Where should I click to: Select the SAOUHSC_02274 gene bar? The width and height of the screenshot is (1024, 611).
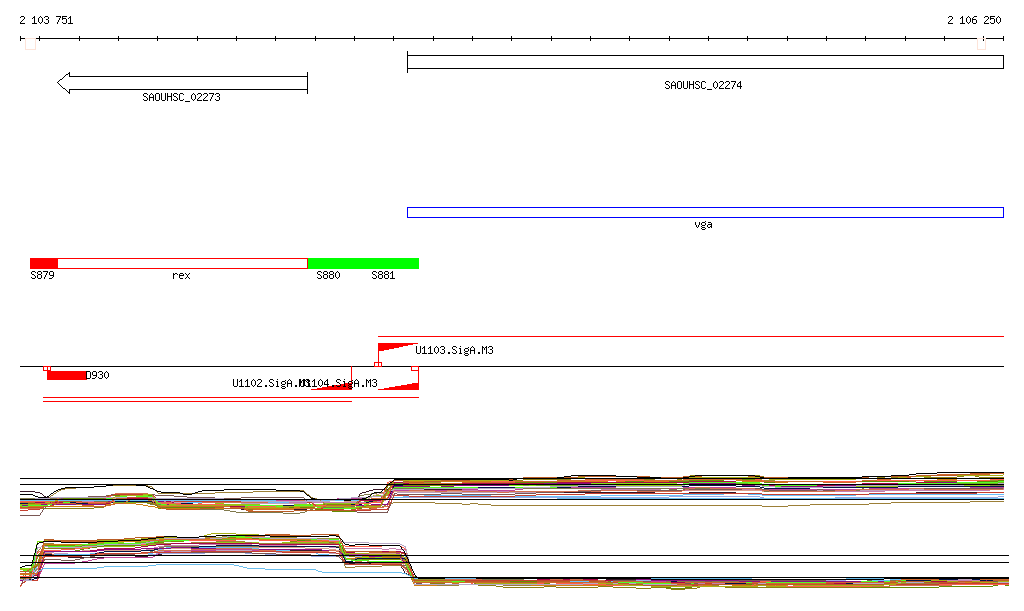[x=705, y=62]
